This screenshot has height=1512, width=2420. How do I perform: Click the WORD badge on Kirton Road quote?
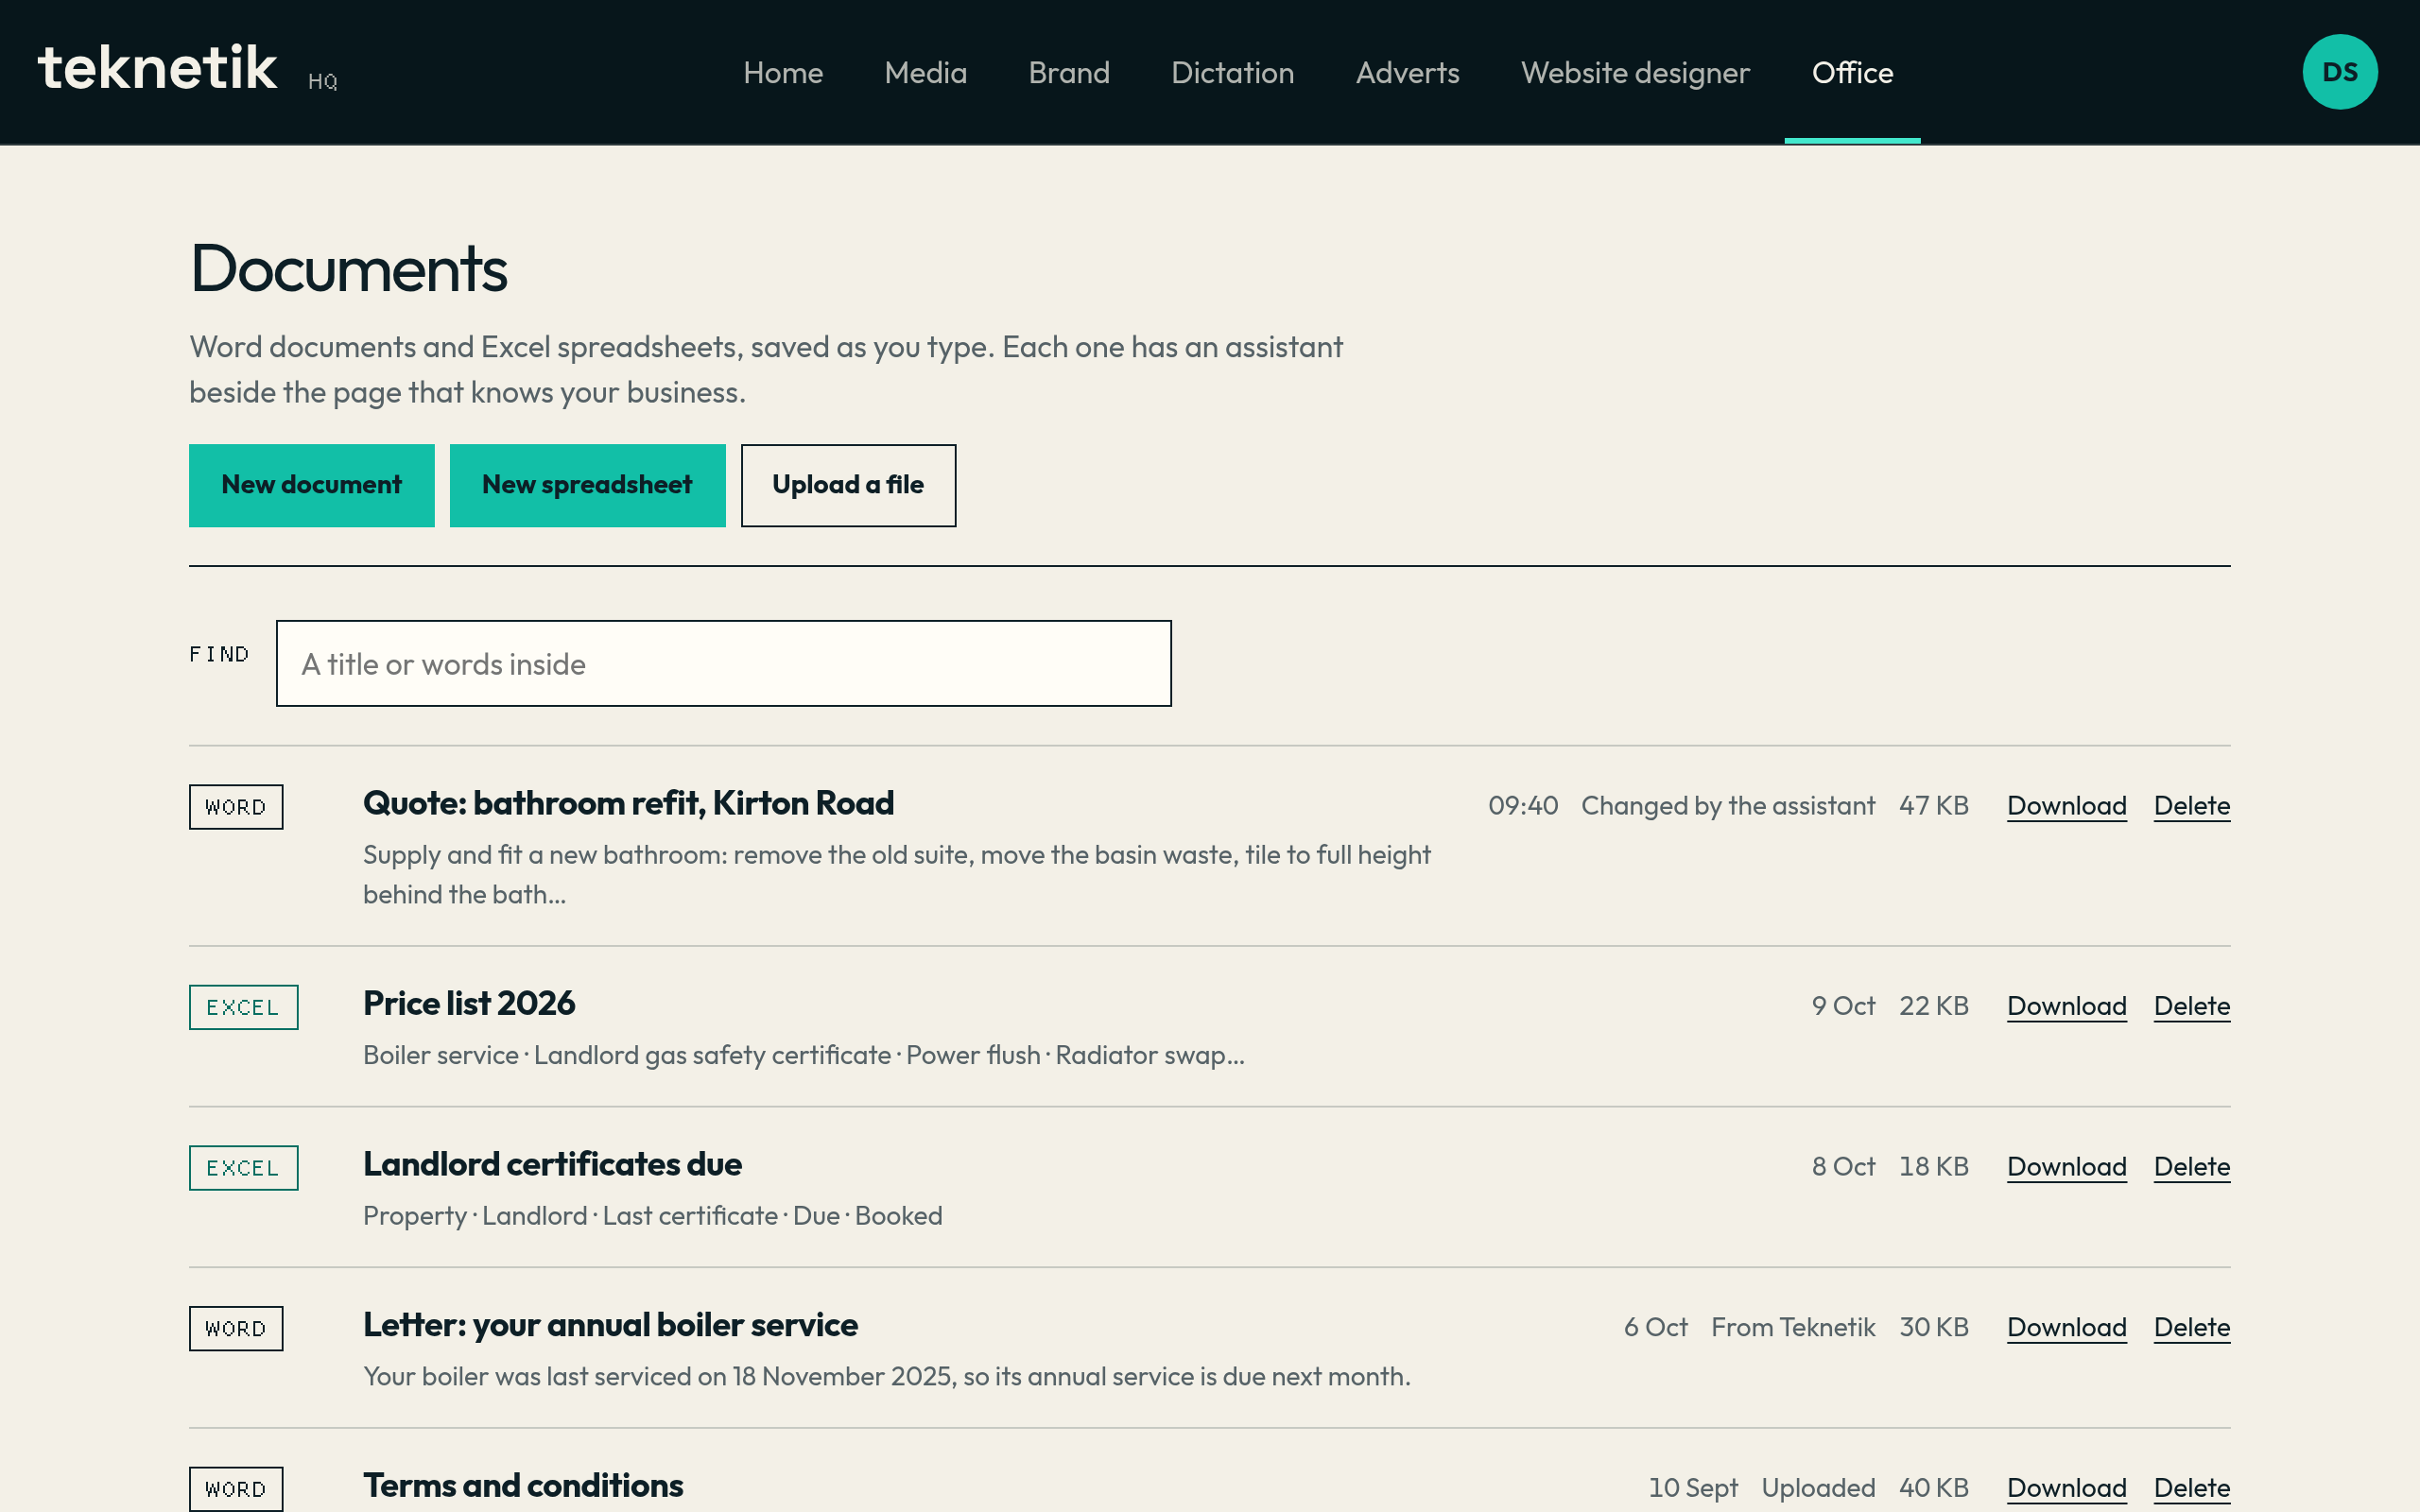tap(236, 807)
